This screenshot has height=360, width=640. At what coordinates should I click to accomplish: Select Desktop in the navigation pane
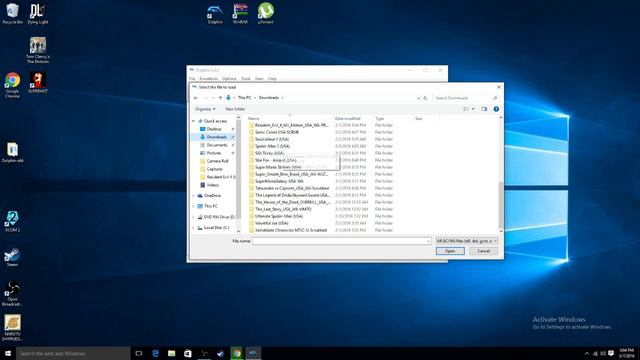coord(214,129)
